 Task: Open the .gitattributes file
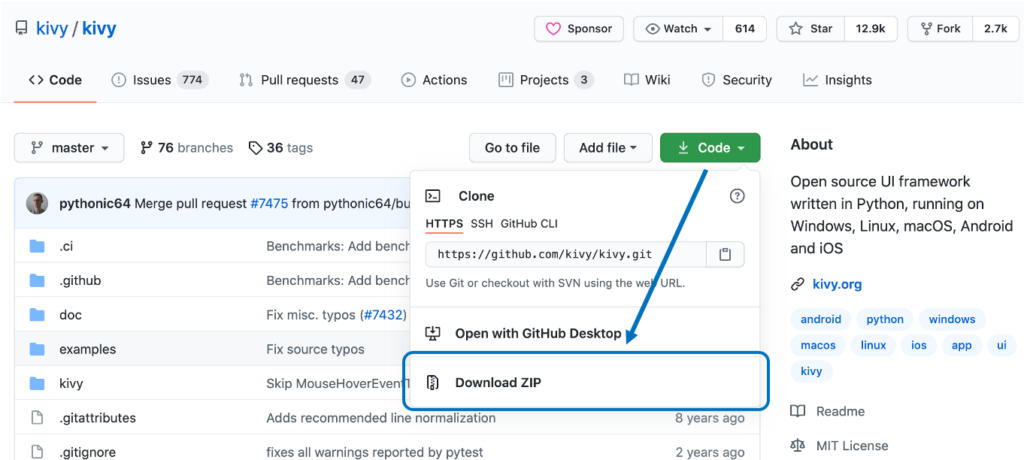[x=97, y=417]
